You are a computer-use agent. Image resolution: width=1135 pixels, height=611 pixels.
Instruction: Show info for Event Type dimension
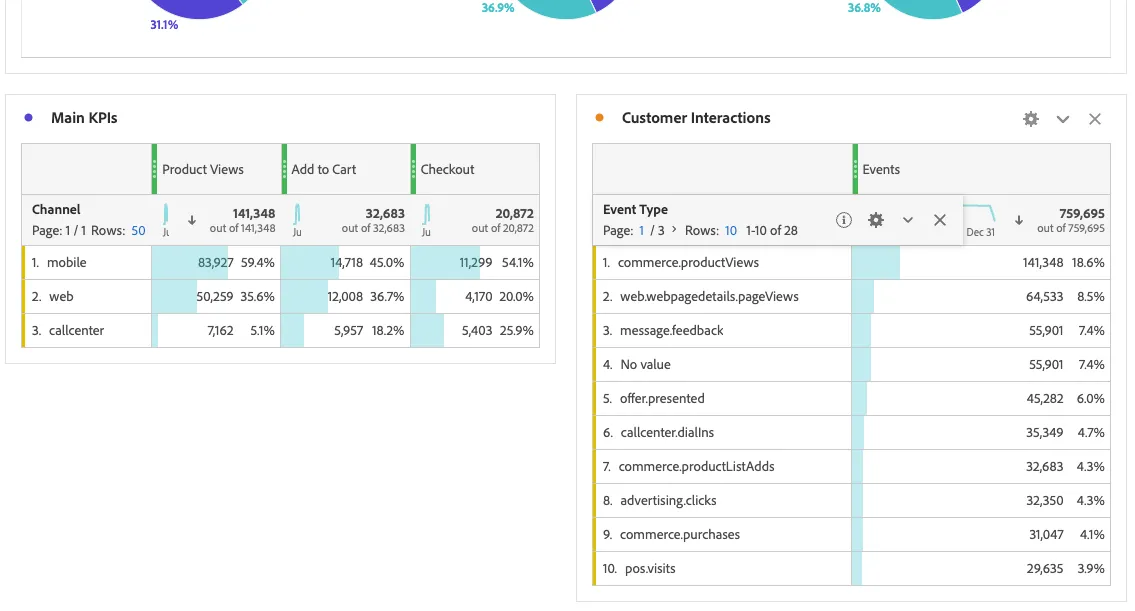[843, 220]
